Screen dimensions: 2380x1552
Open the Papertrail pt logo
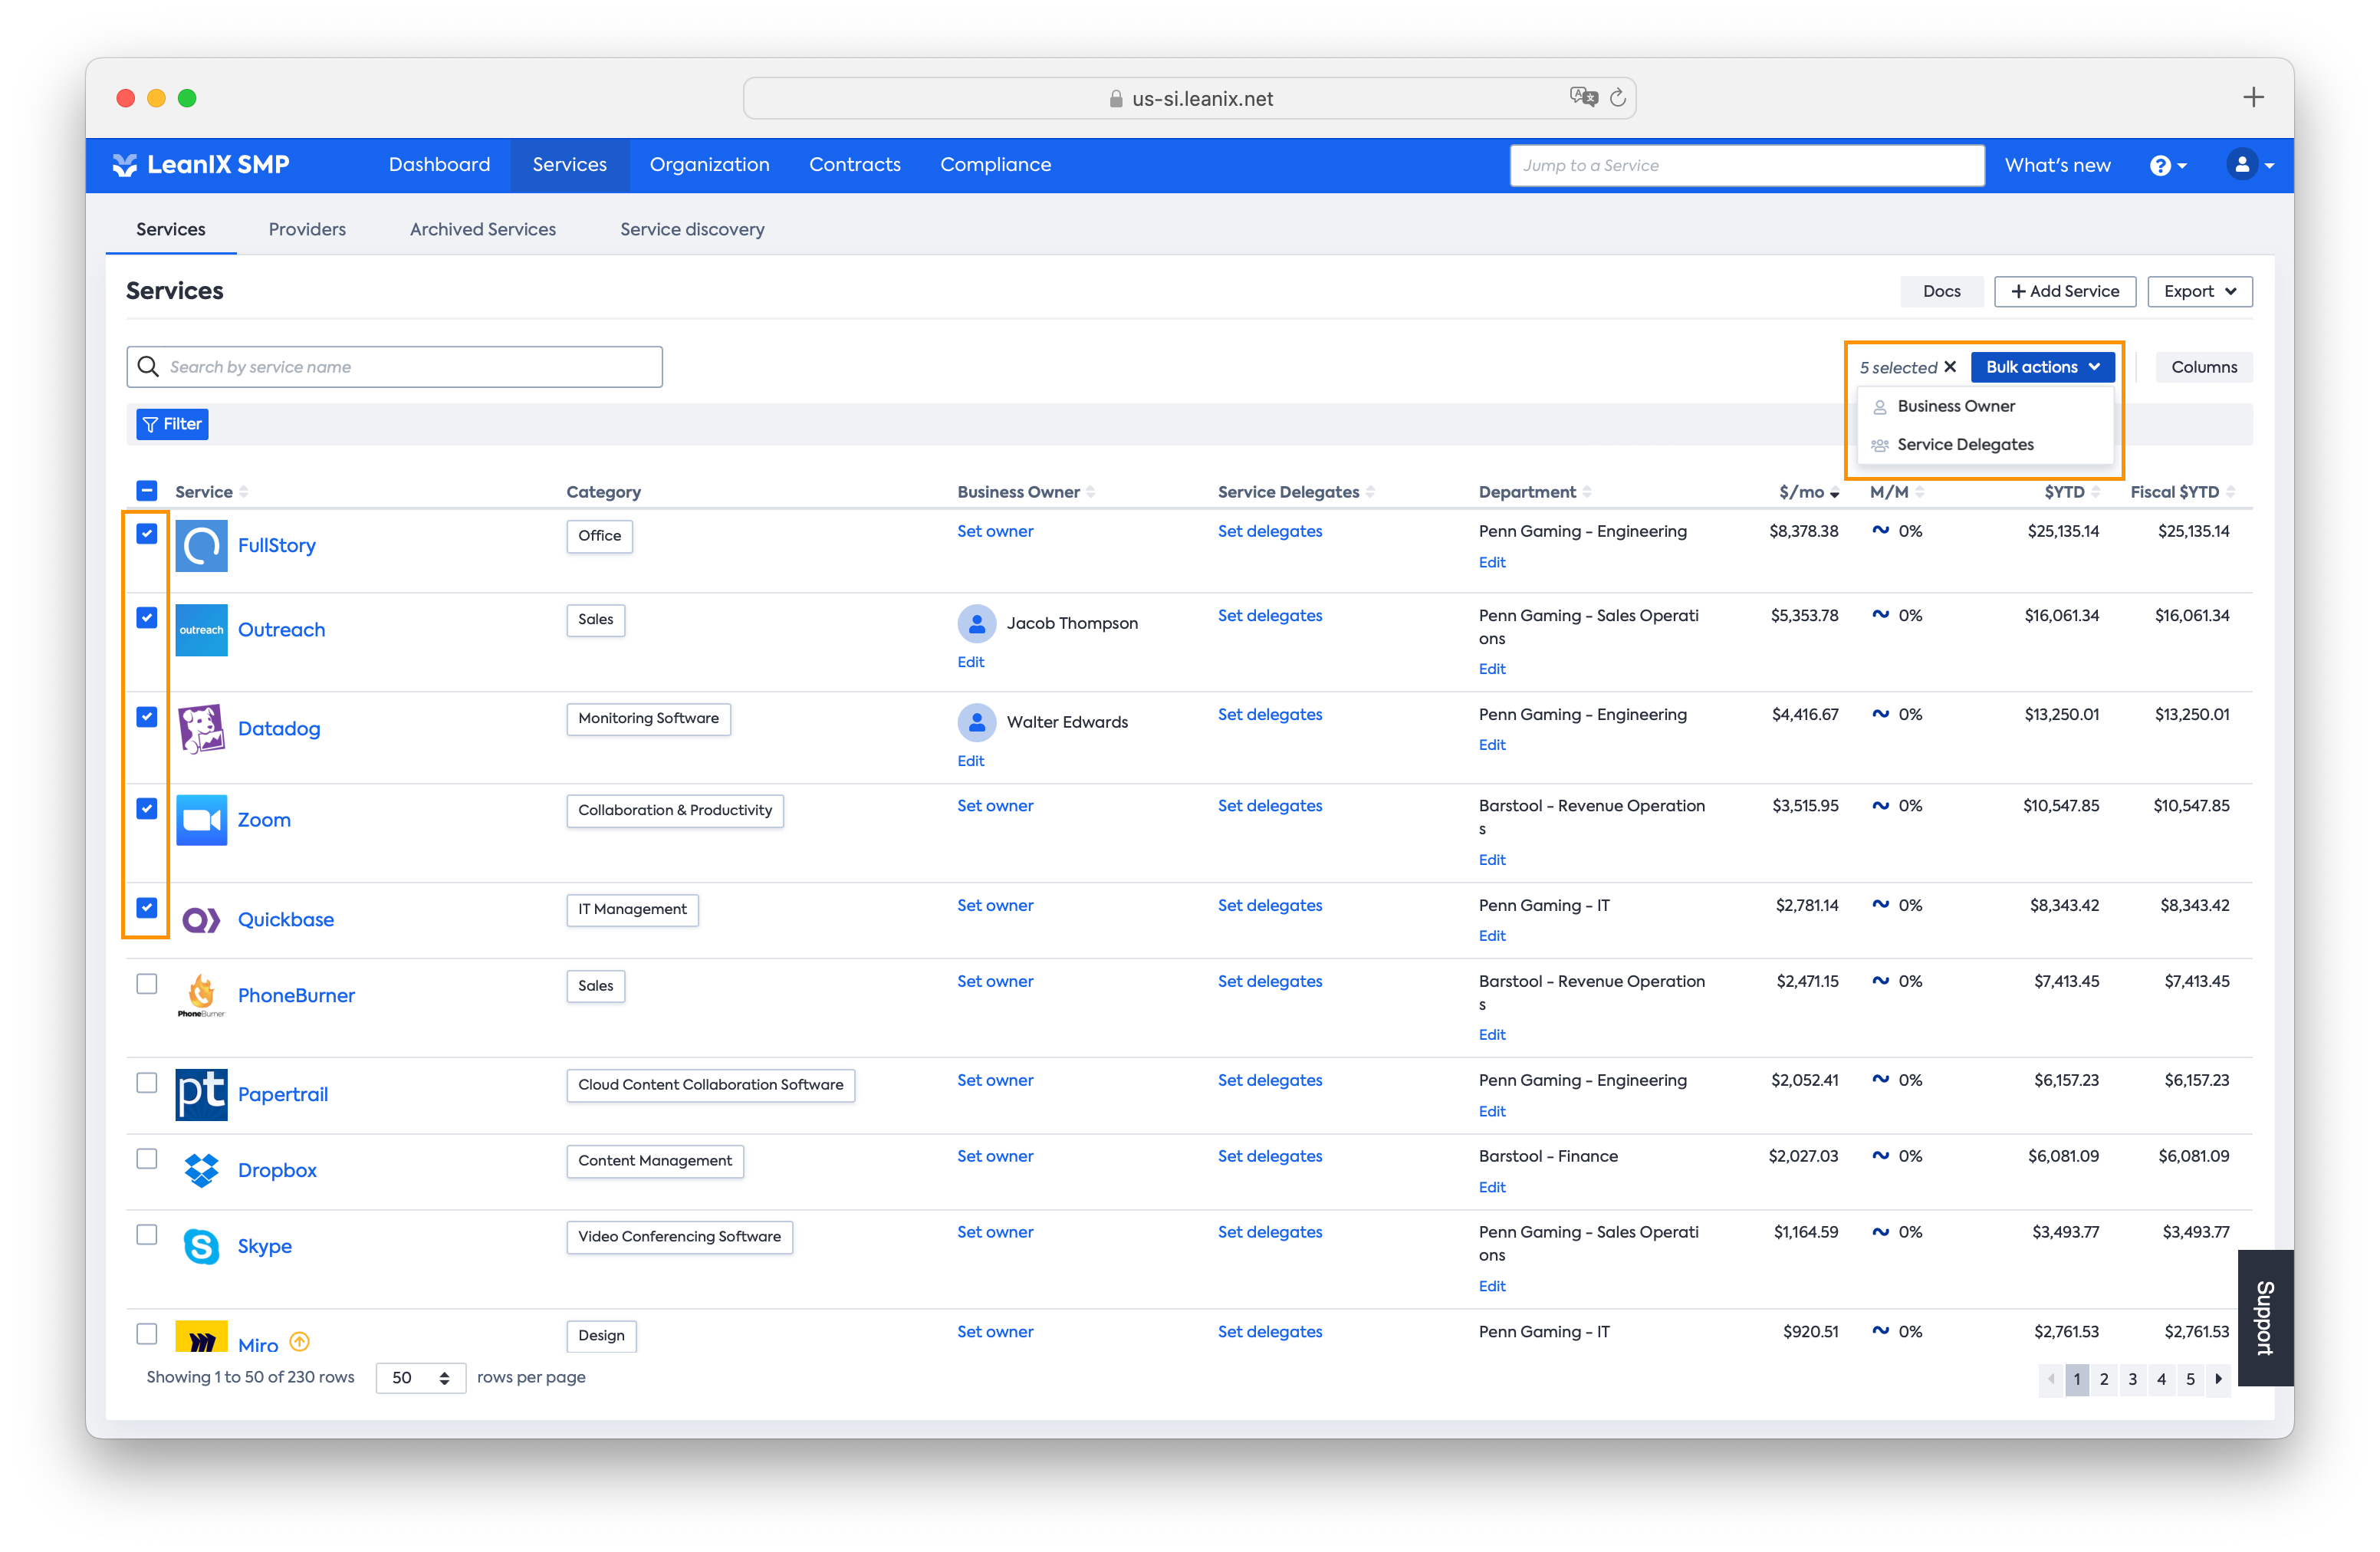(x=201, y=1094)
